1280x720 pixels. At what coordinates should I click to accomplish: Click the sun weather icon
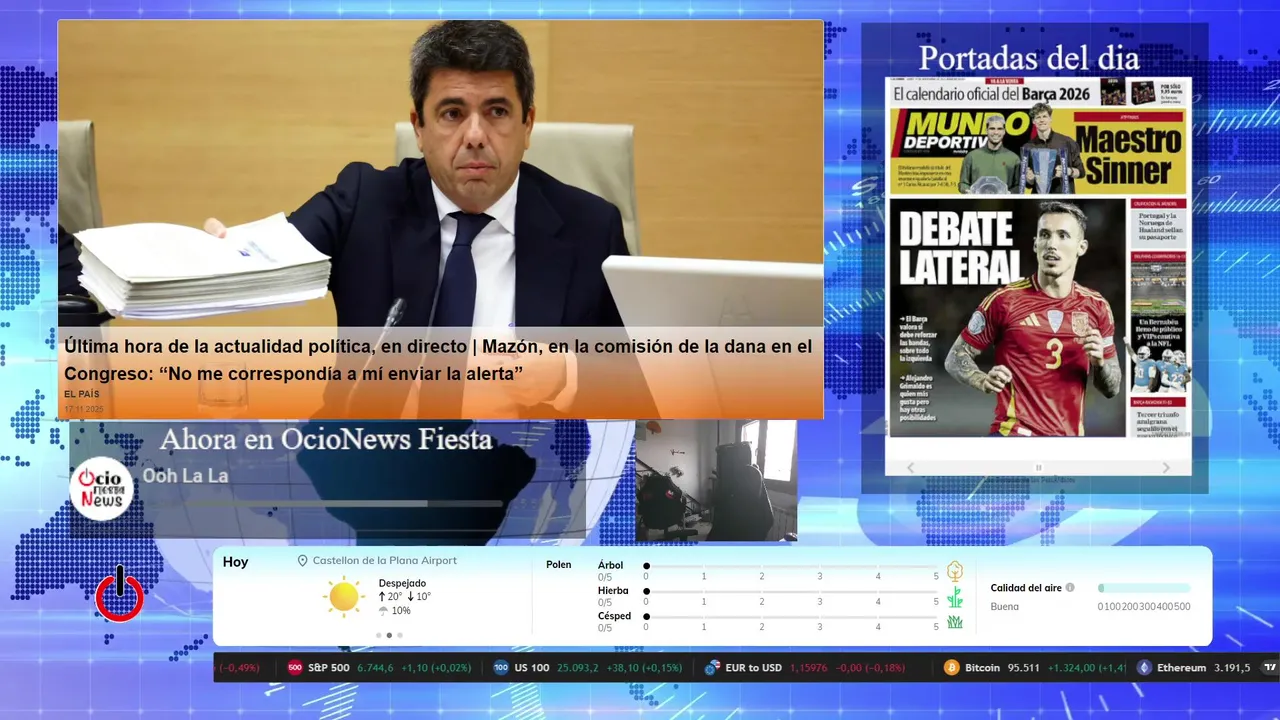point(344,597)
